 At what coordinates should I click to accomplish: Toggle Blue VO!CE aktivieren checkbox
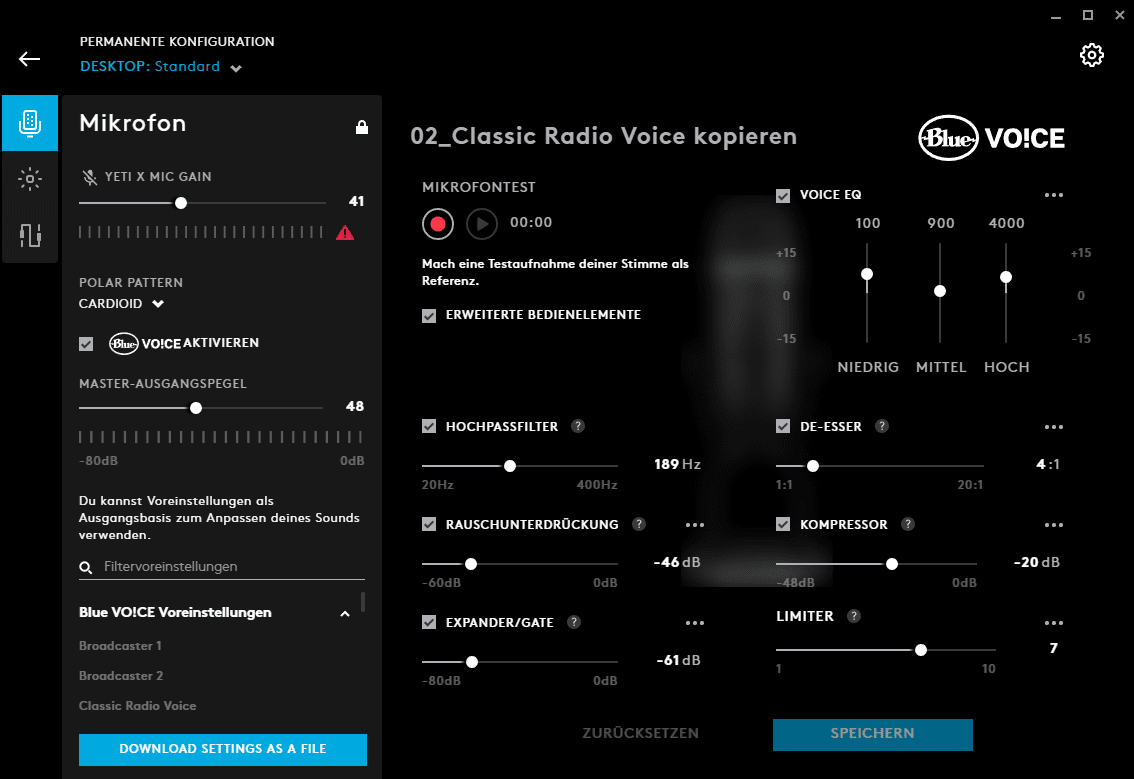[86, 344]
